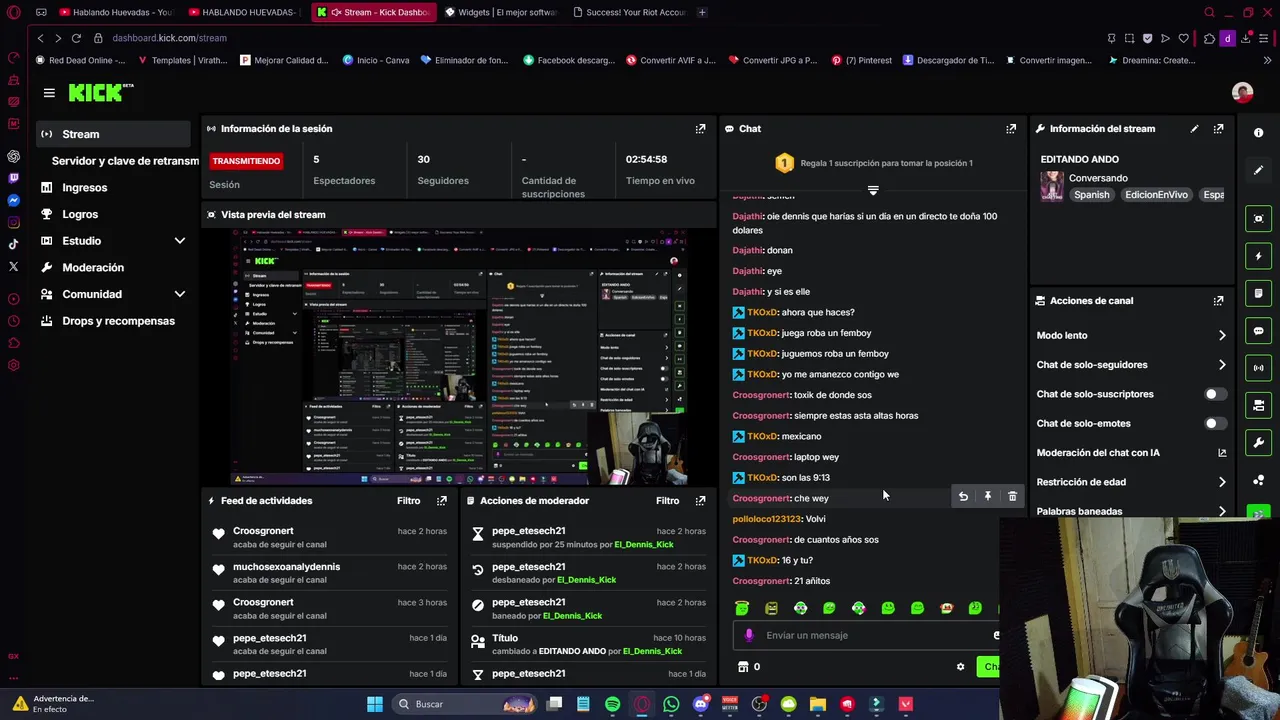Viewport: 1280px width, 720px height.
Task: Open Palabras baneadas options arrow
Action: (1221, 511)
